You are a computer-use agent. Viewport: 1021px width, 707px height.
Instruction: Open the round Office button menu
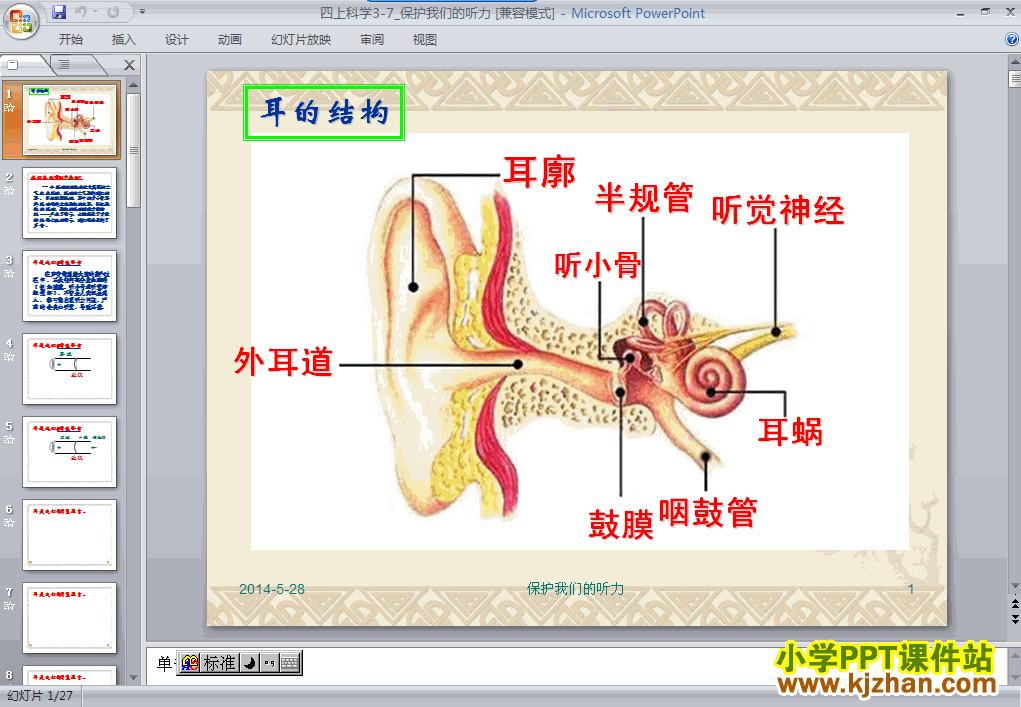click(x=21, y=21)
